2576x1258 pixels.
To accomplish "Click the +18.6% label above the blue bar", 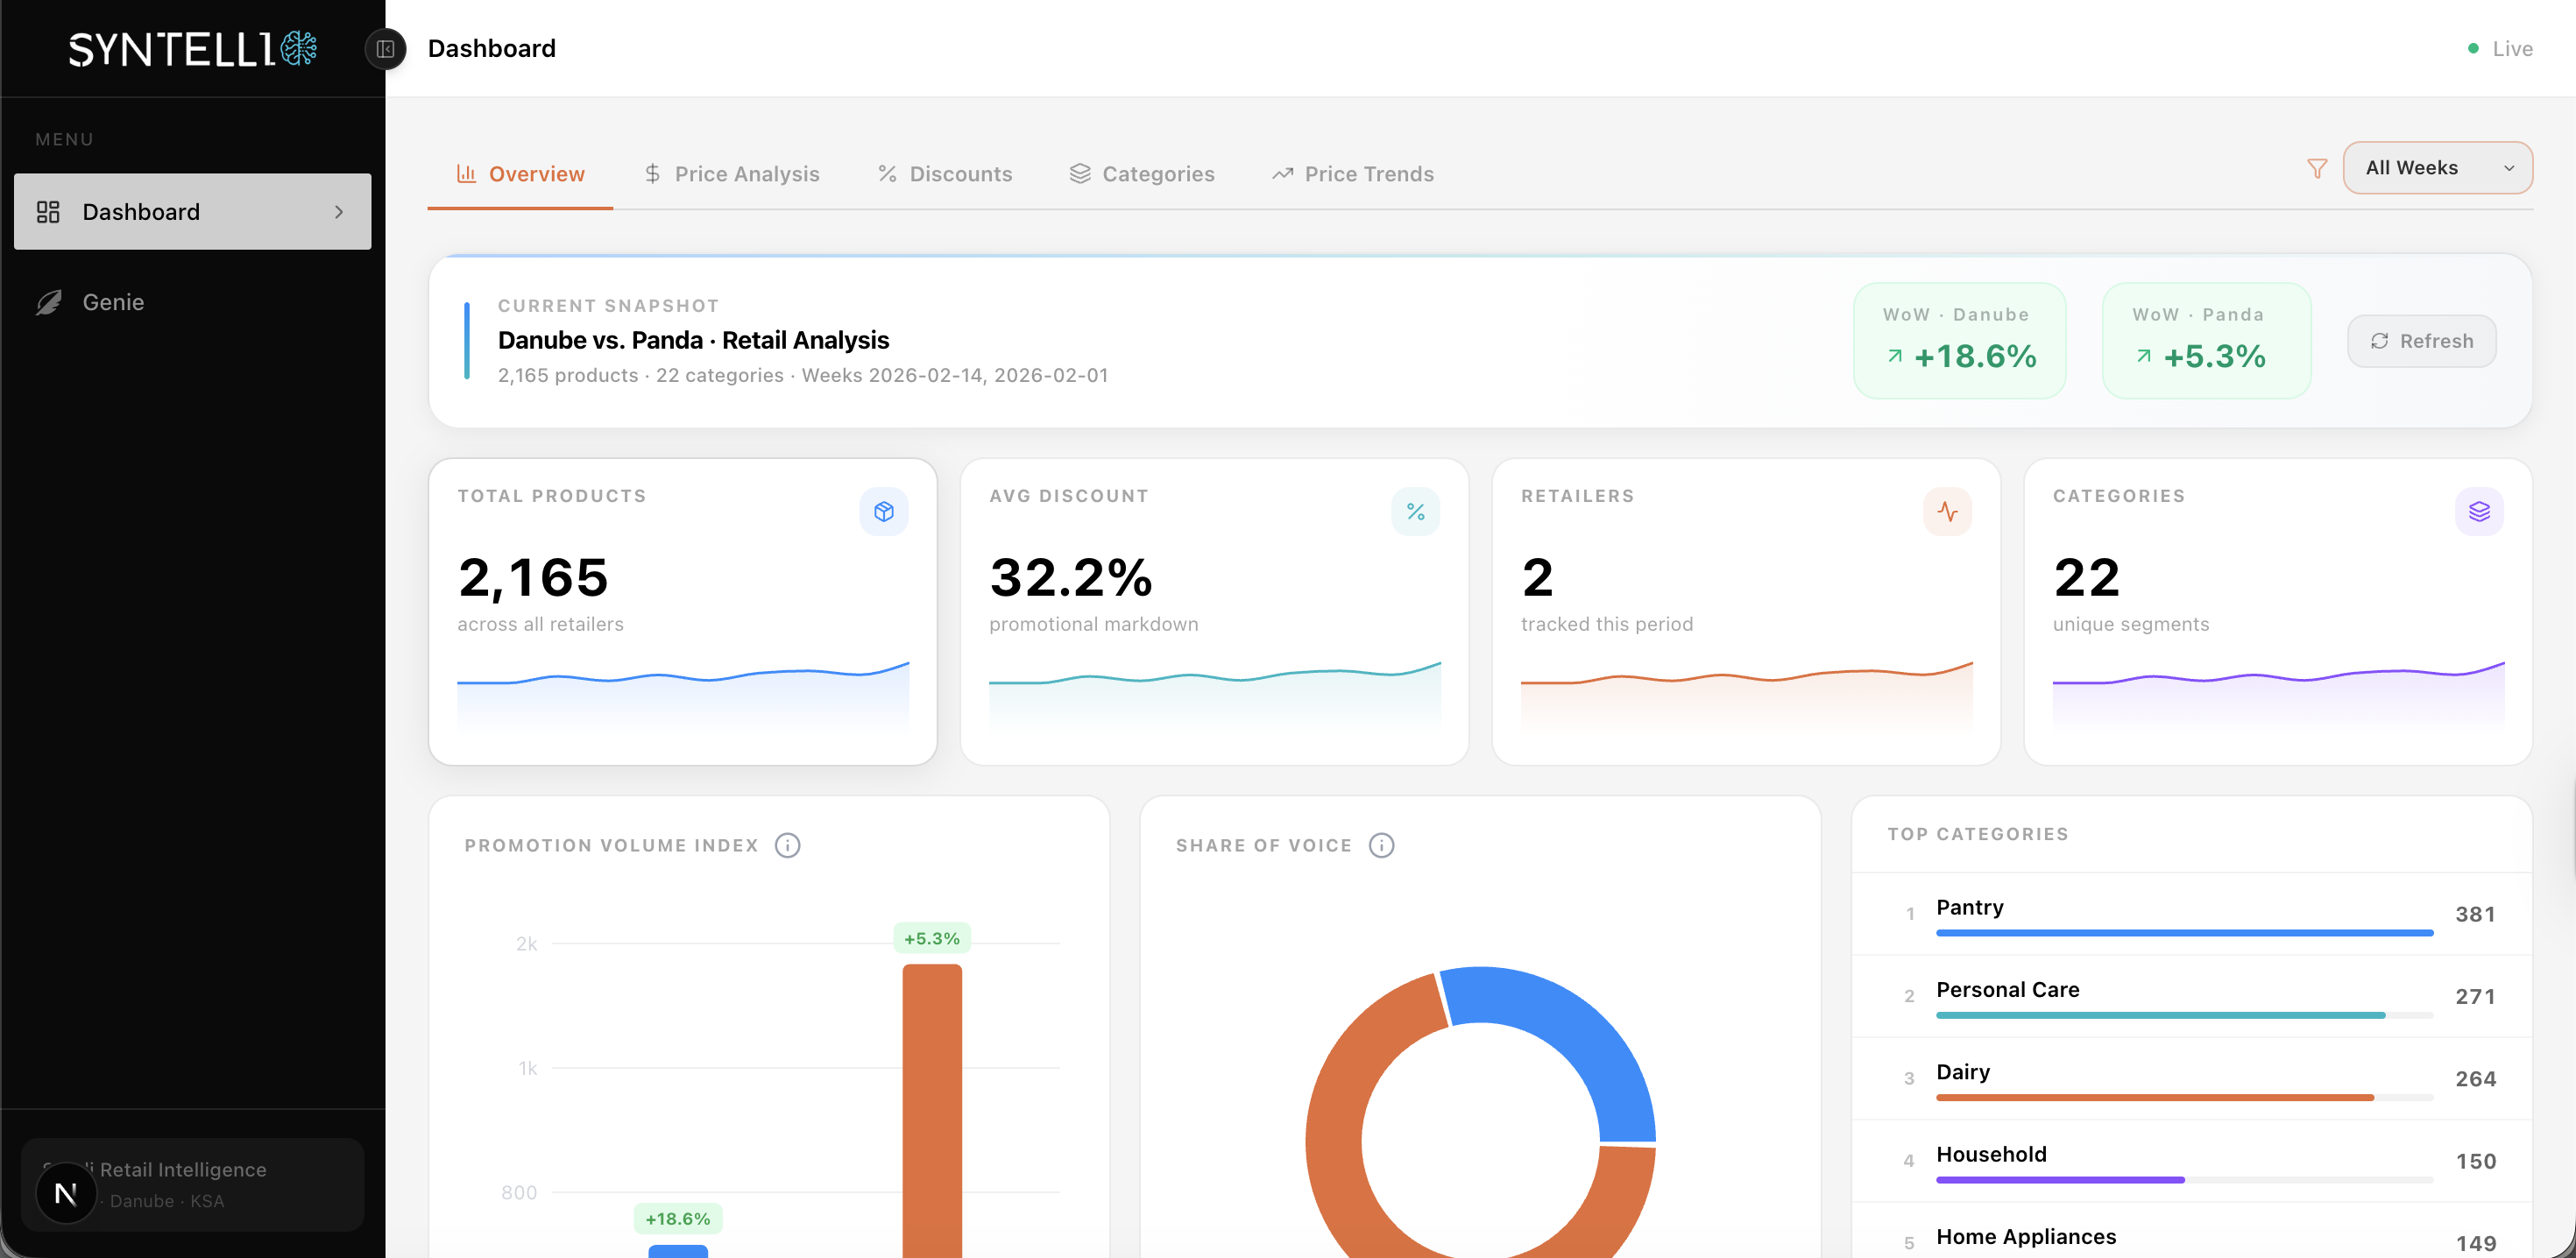I will click(x=678, y=1218).
